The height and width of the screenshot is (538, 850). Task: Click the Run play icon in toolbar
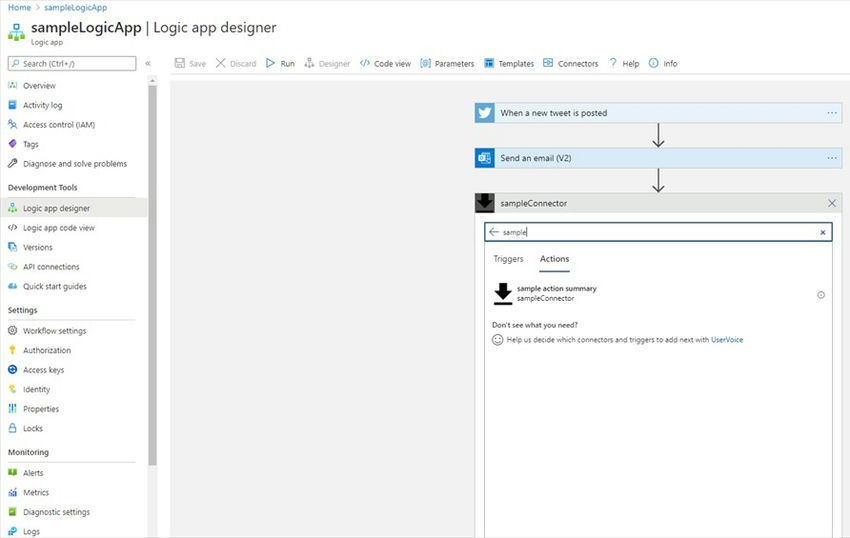tap(271, 63)
